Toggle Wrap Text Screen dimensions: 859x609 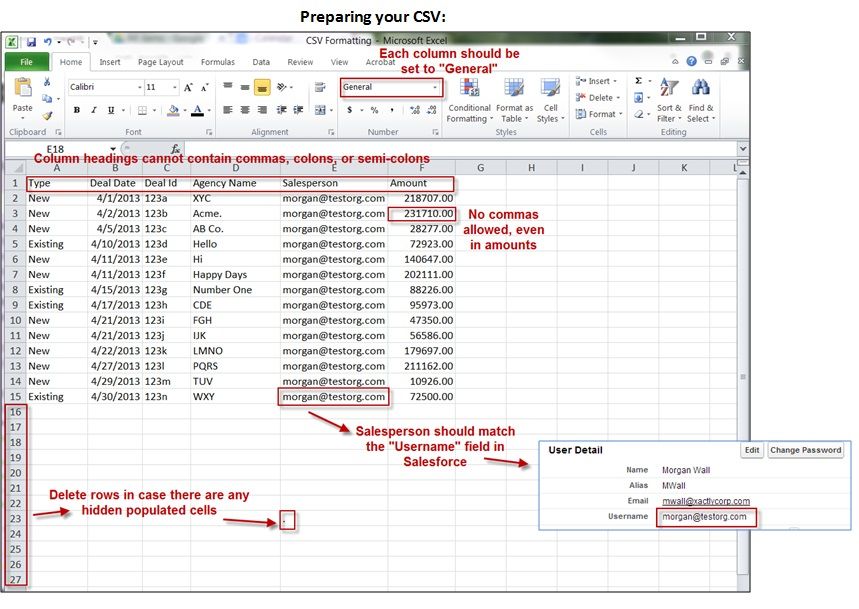point(320,87)
